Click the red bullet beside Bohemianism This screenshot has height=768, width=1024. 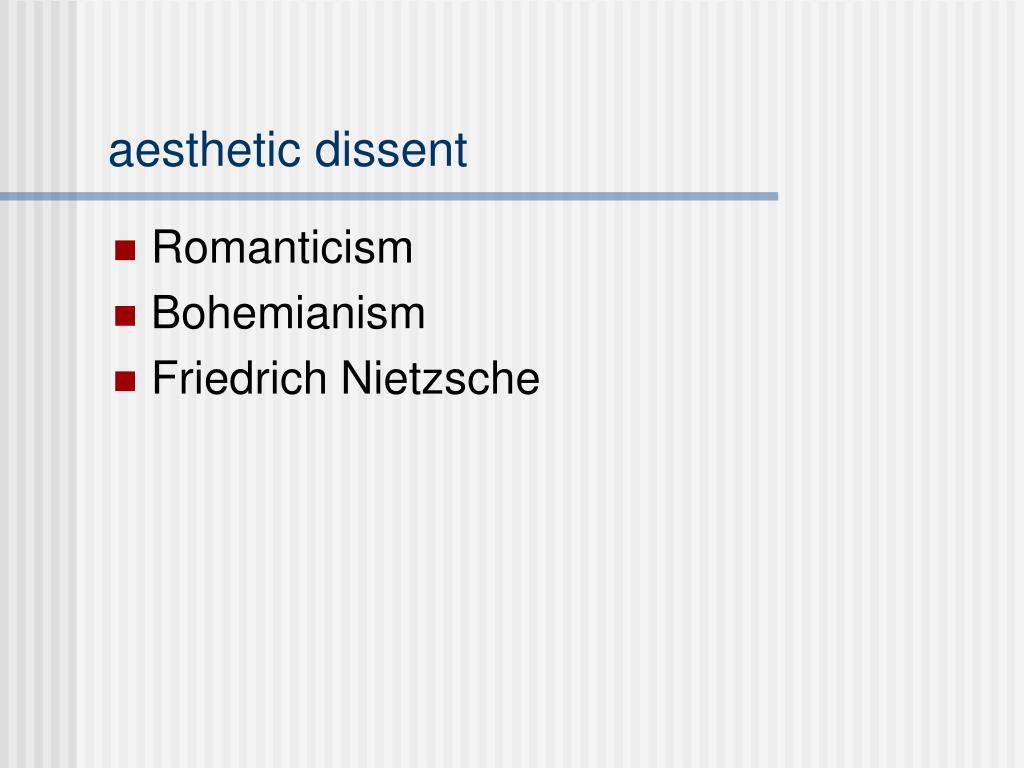125,315
